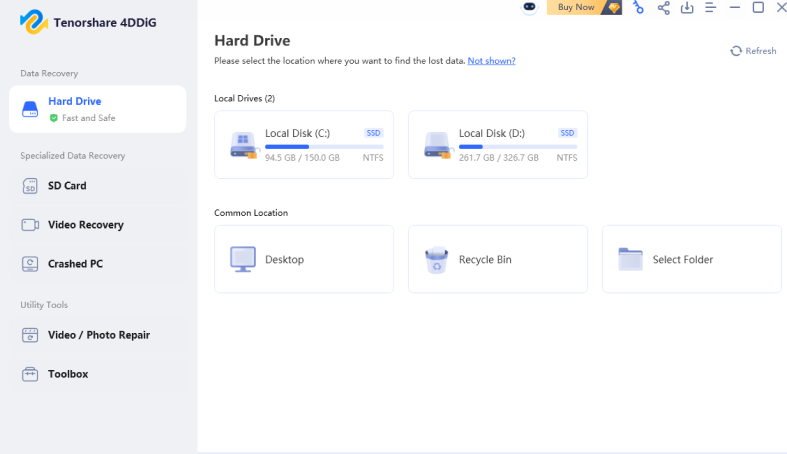The image size is (787, 454).
Task: Select Local Disk (D:) drive card
Action: pyautogui.click(x=498, y=144)
